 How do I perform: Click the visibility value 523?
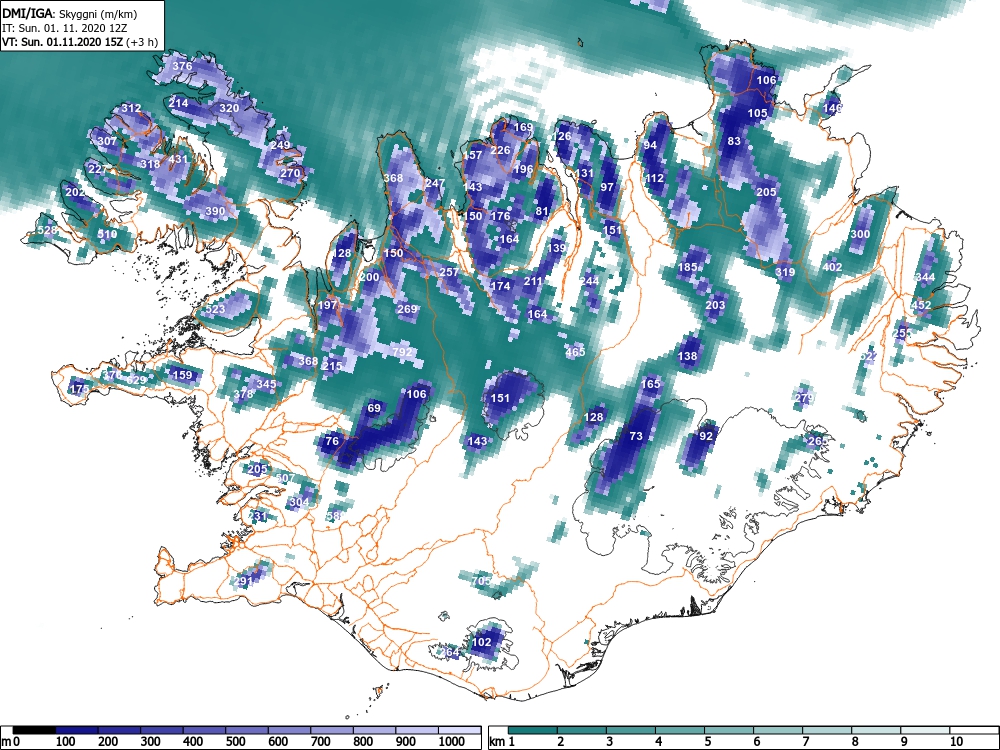[215, 309]
